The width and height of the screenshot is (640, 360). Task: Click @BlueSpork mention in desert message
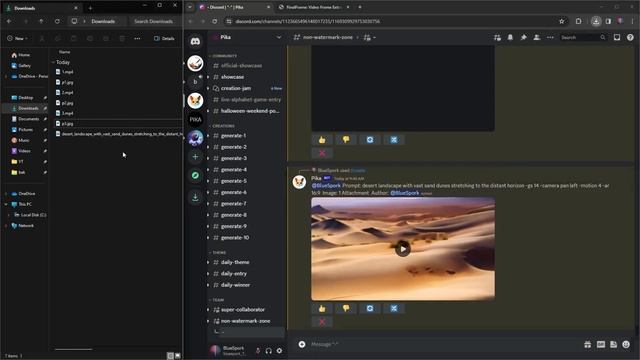point(326,186)
